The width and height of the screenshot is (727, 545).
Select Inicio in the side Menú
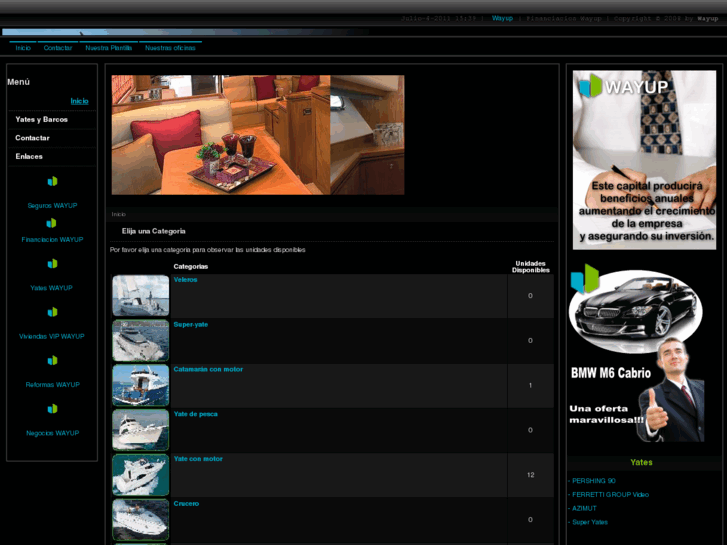pyautogui.click(x=79, y=101)
